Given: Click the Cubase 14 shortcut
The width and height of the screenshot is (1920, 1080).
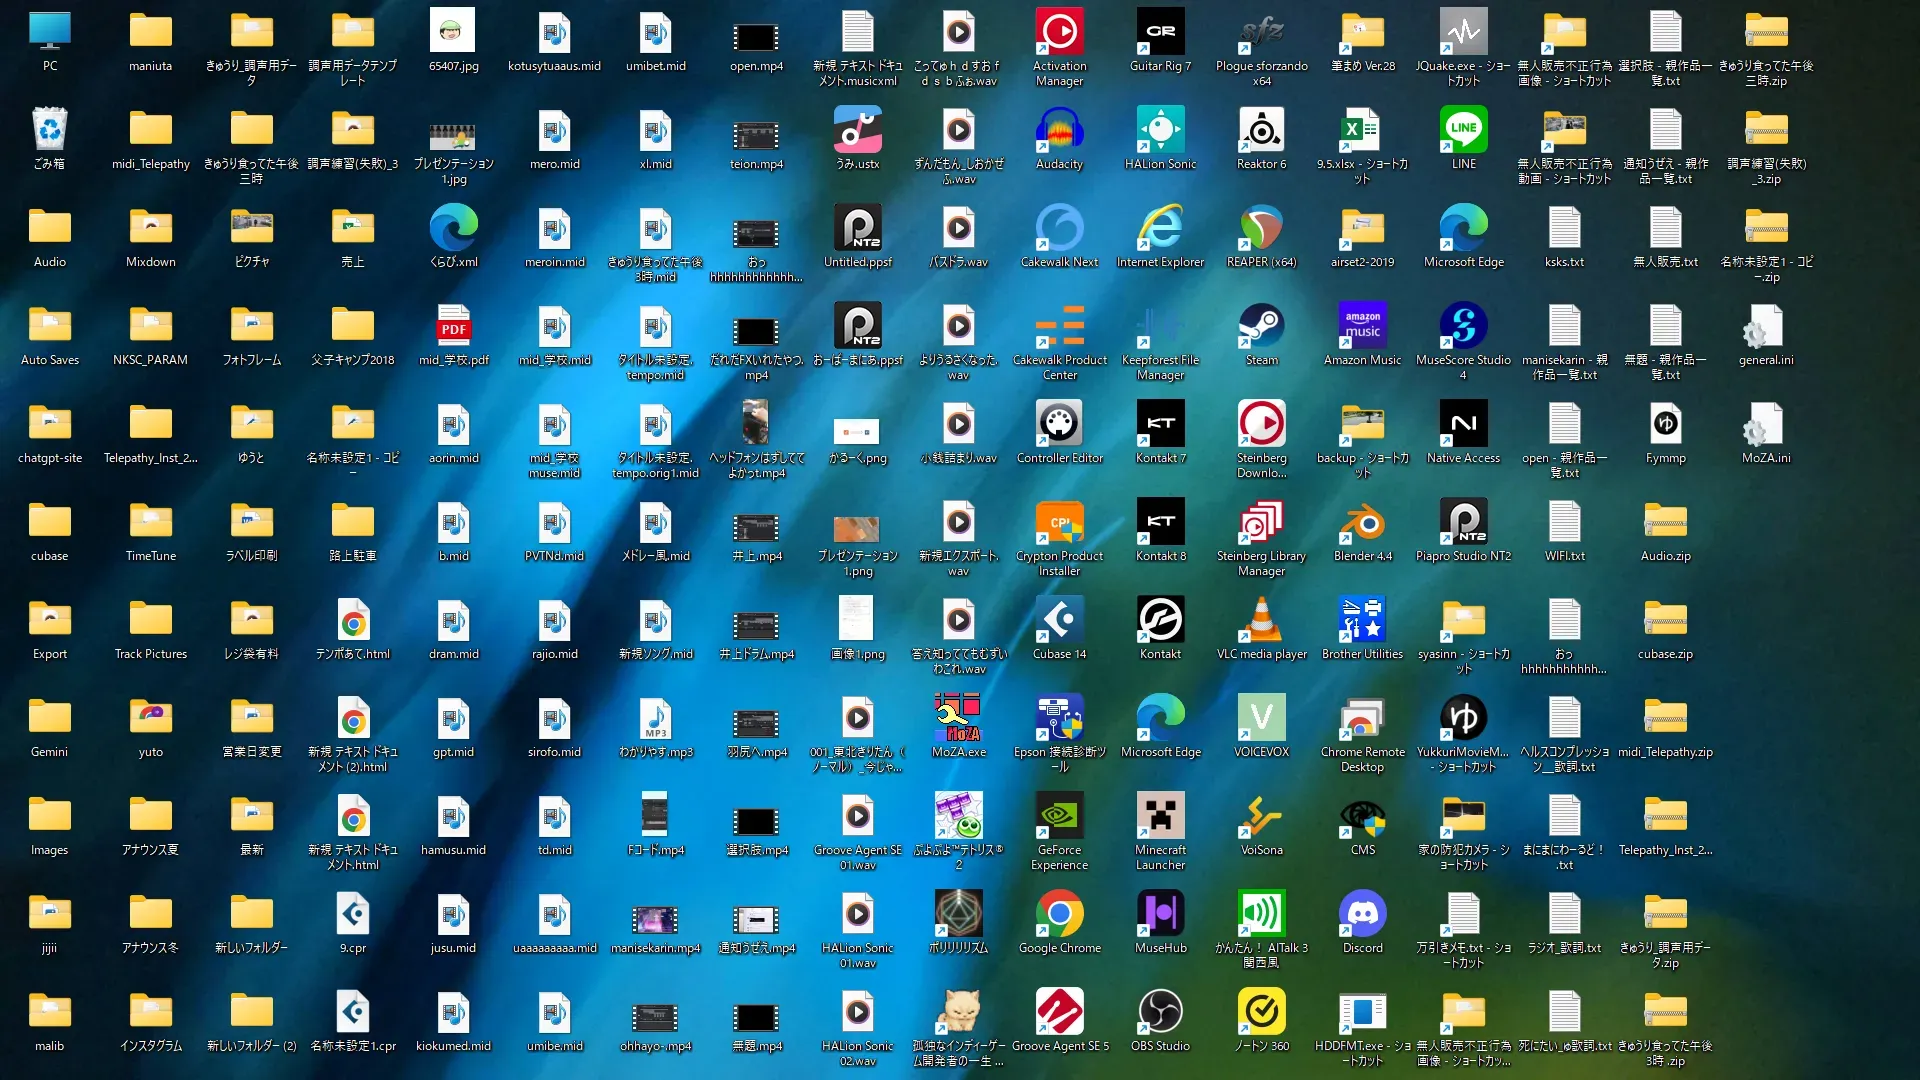Looking at the screenshot, I should tap(1059, 621).
